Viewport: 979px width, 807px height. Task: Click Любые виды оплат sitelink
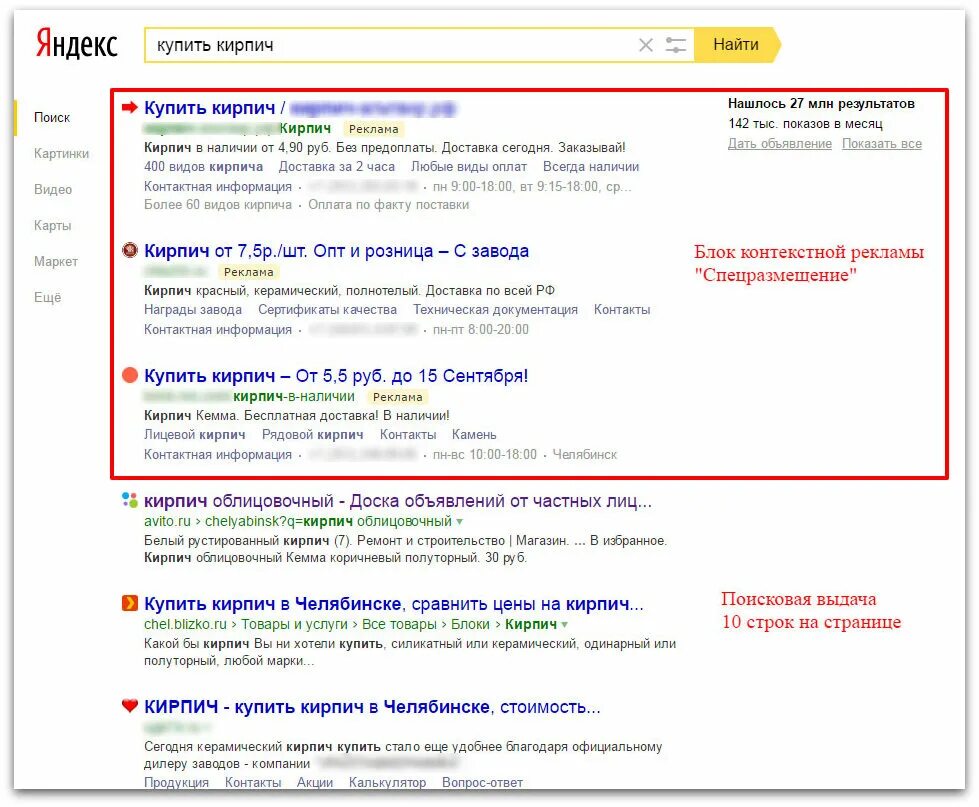[x=469, y=167]
